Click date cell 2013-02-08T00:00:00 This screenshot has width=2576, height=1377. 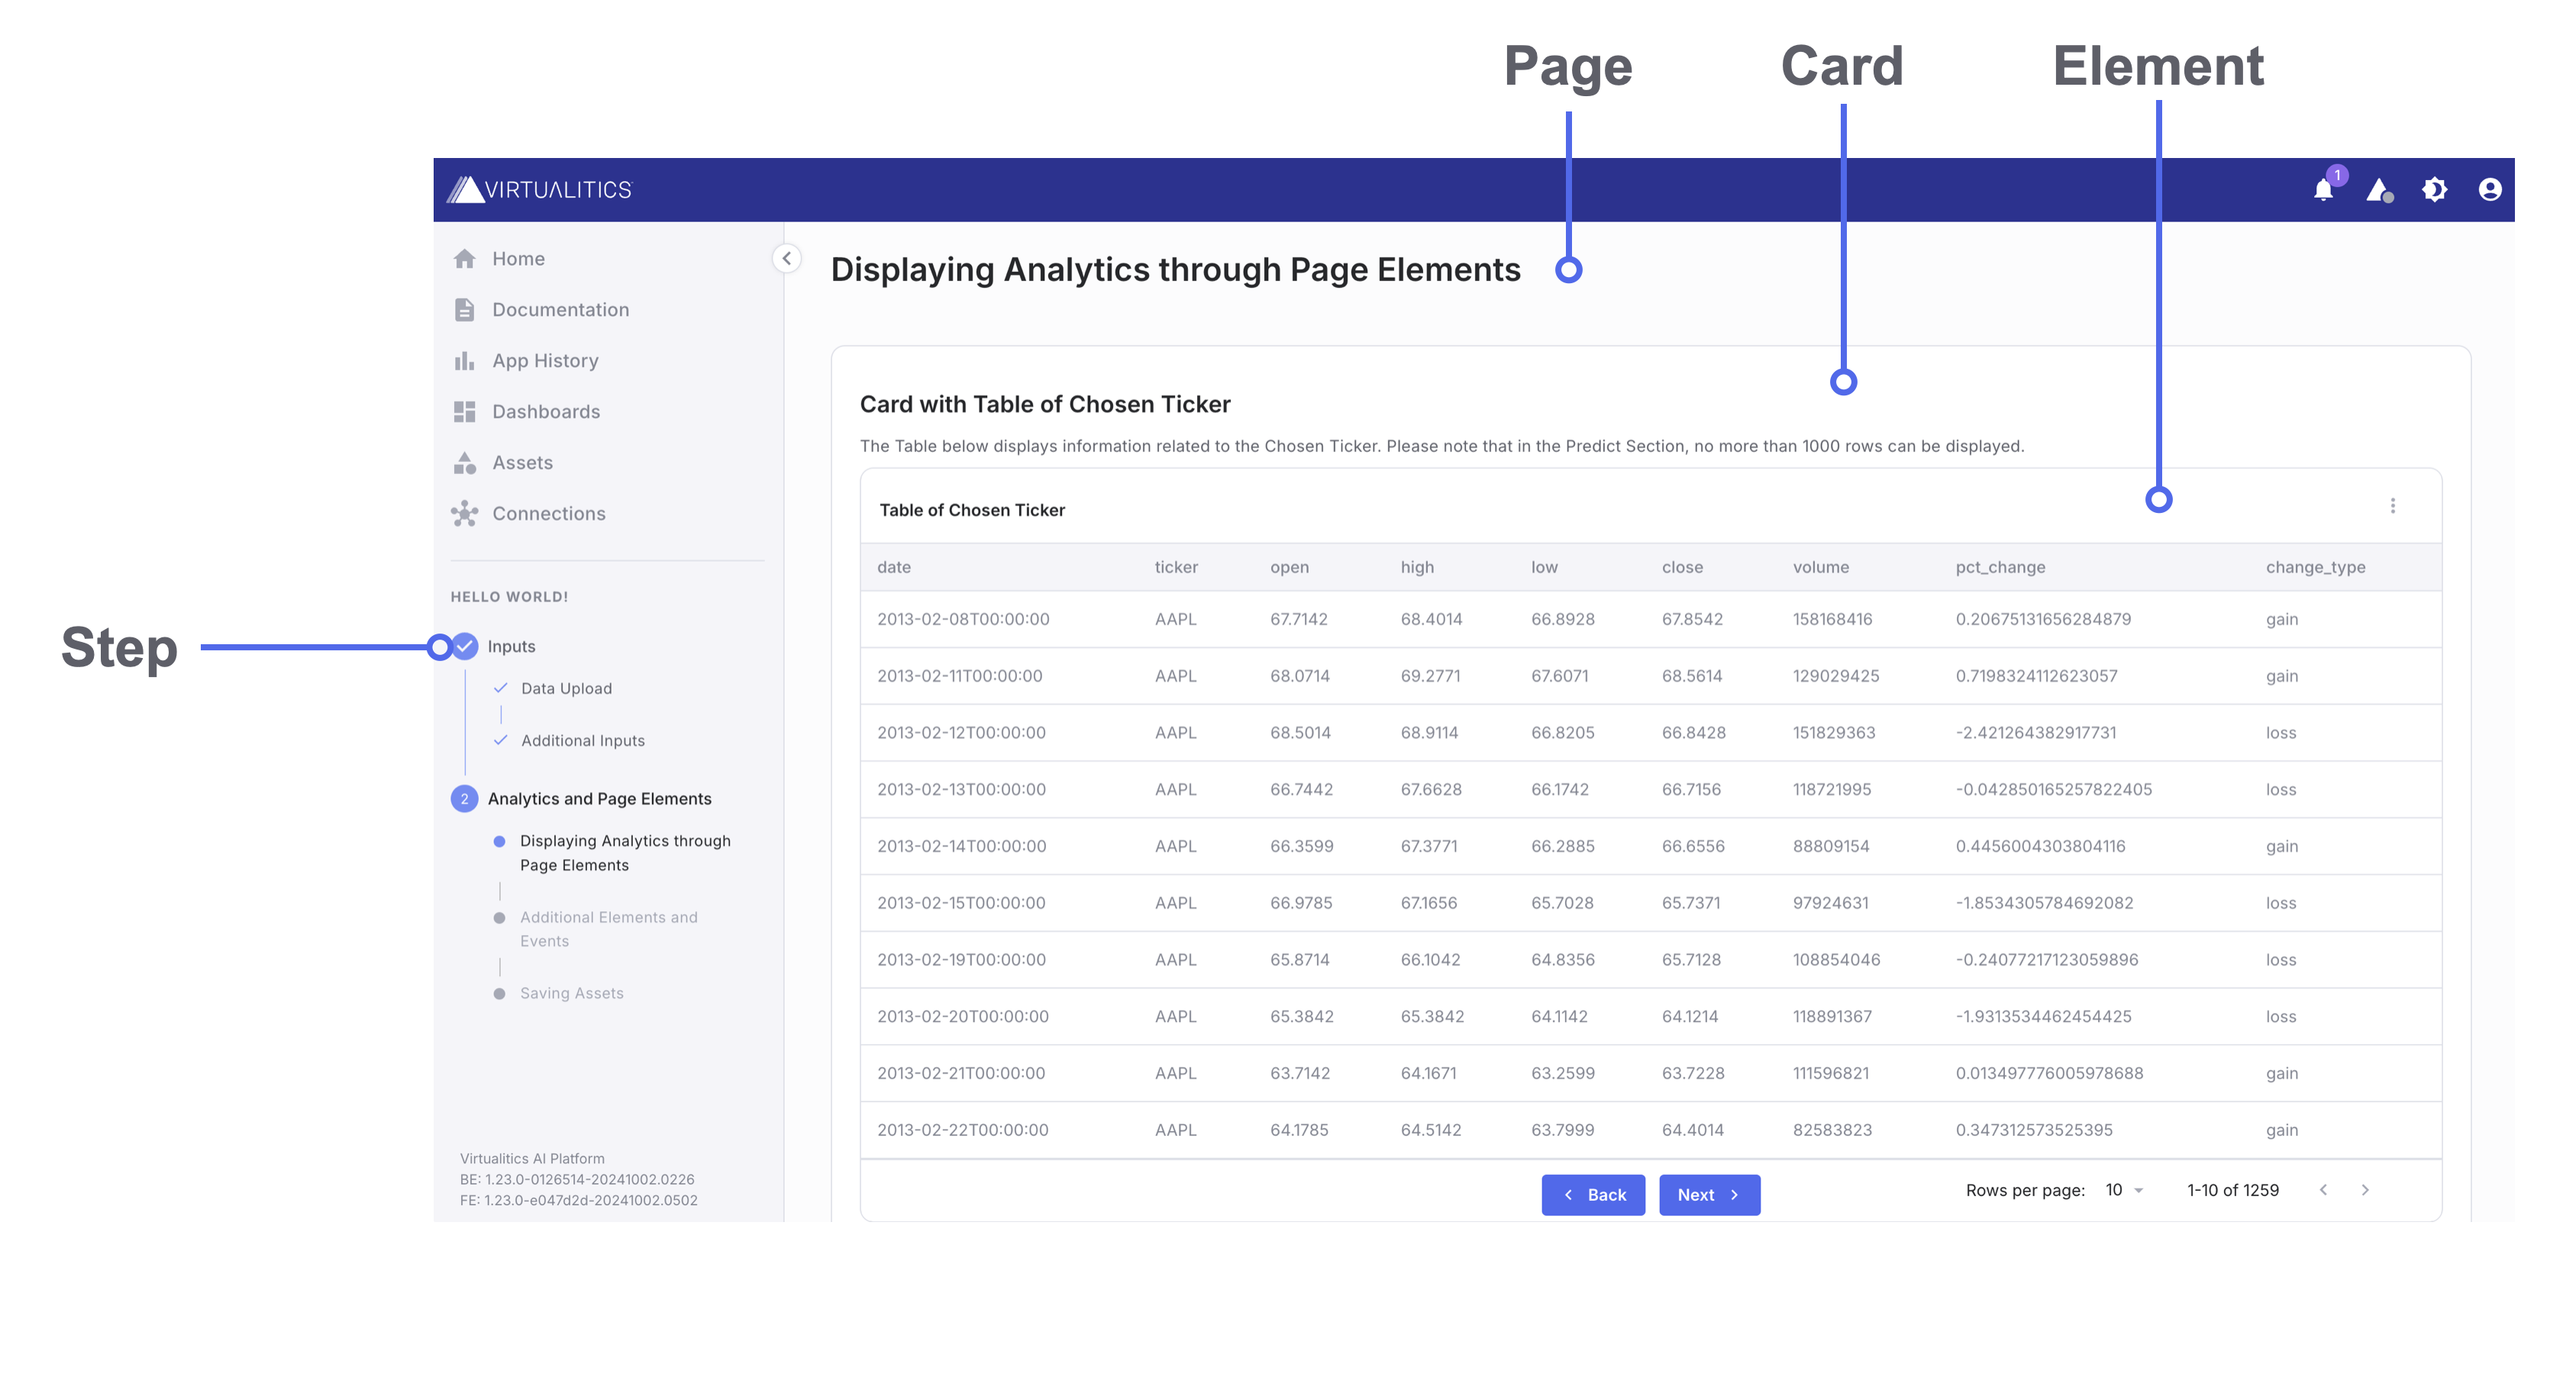(963, 619)
